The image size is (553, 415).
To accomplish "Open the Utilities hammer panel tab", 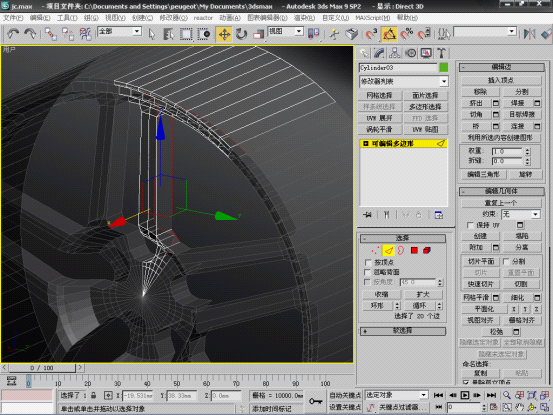I will pyautogui.click(x=441, y=53).
